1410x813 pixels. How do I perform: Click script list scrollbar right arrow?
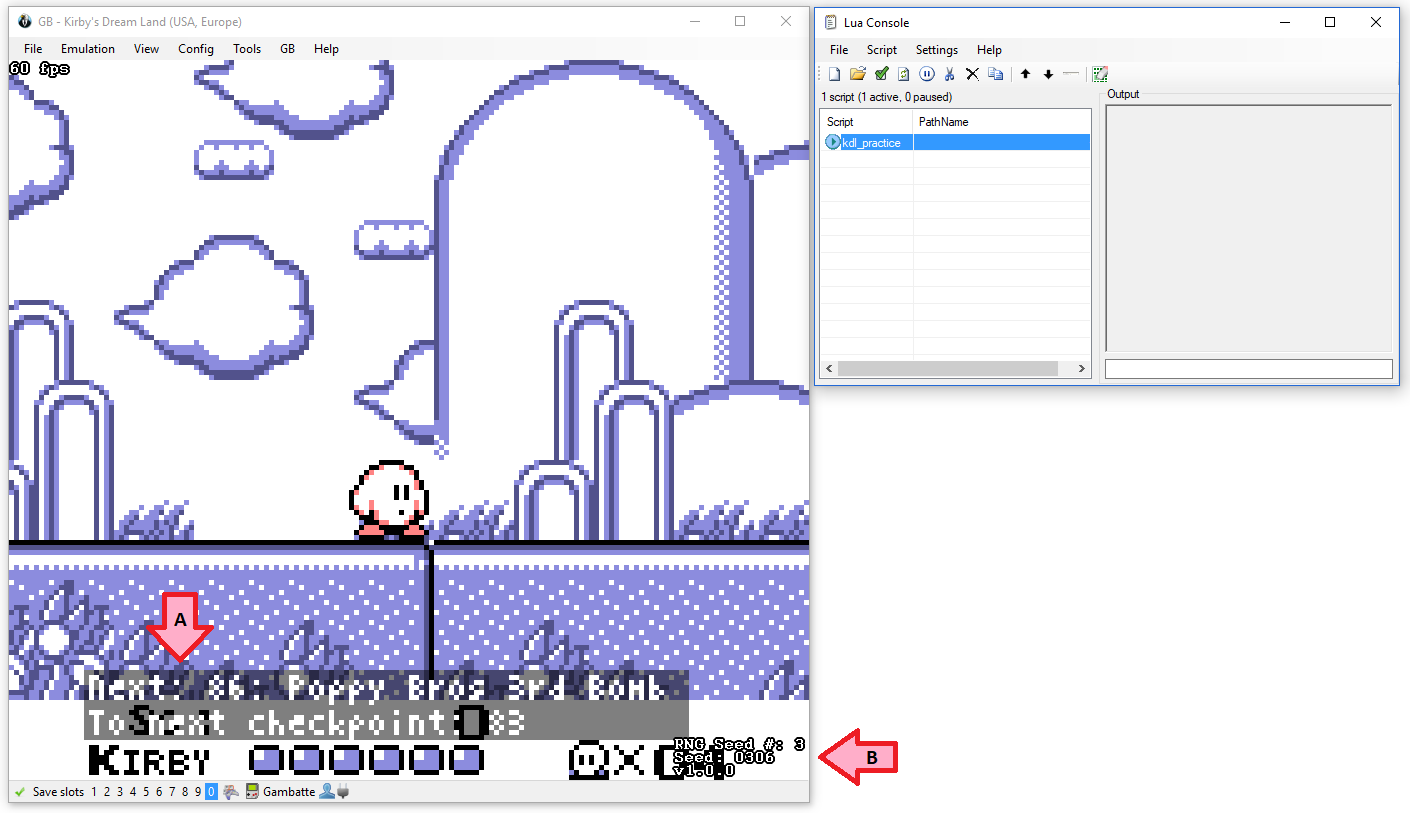pyautogui.click(x=1082, y=369)
